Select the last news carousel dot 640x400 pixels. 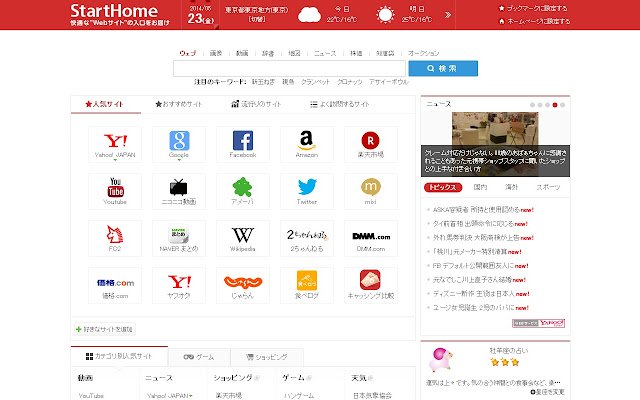coord(562,105)
